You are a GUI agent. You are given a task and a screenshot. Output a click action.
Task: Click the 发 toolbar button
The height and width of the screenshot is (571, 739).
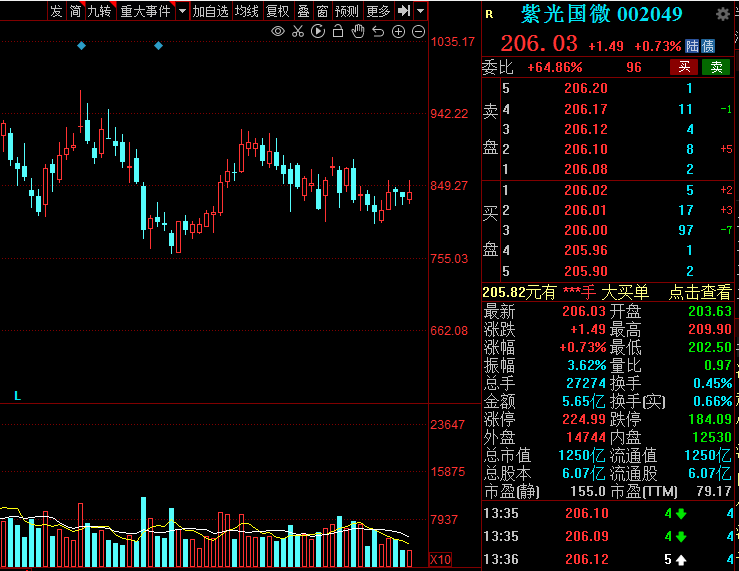(x=57, y=11)
